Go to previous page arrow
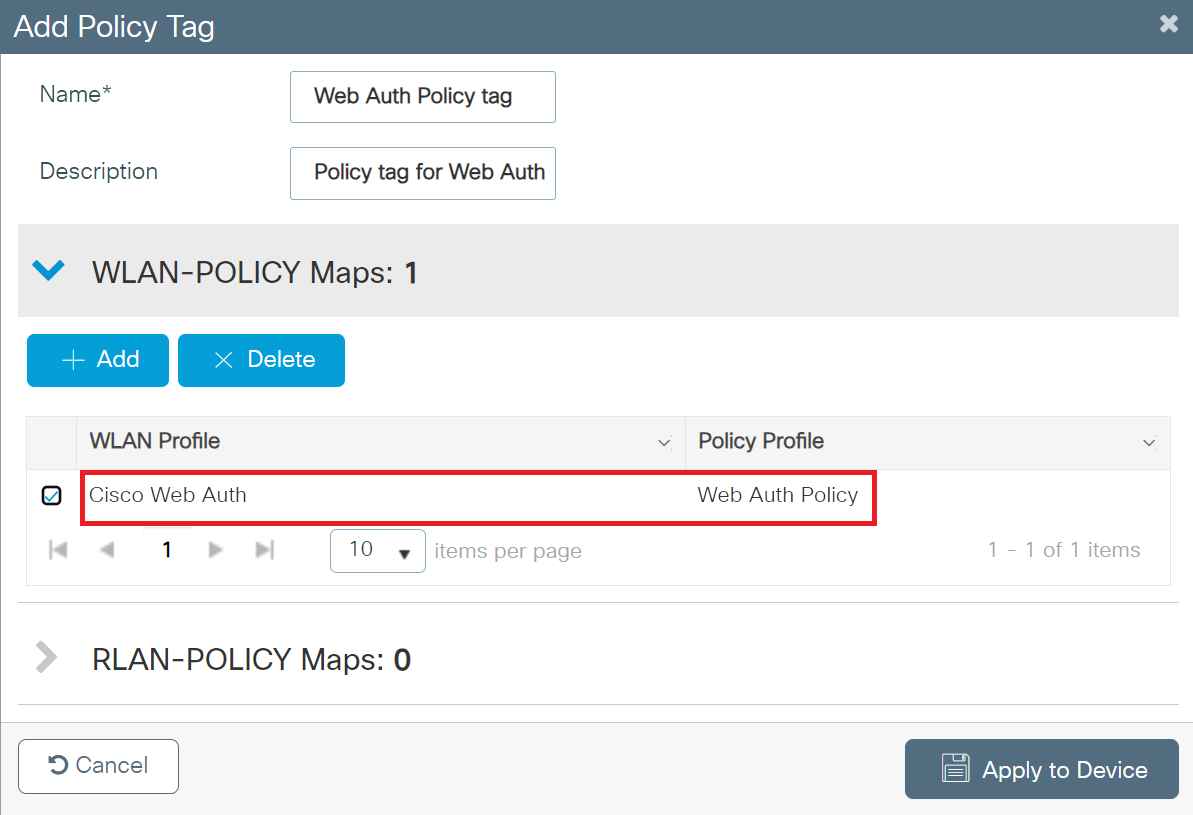Image resolution: width=1193 pixels, height=815 pixels. point(108,550)
